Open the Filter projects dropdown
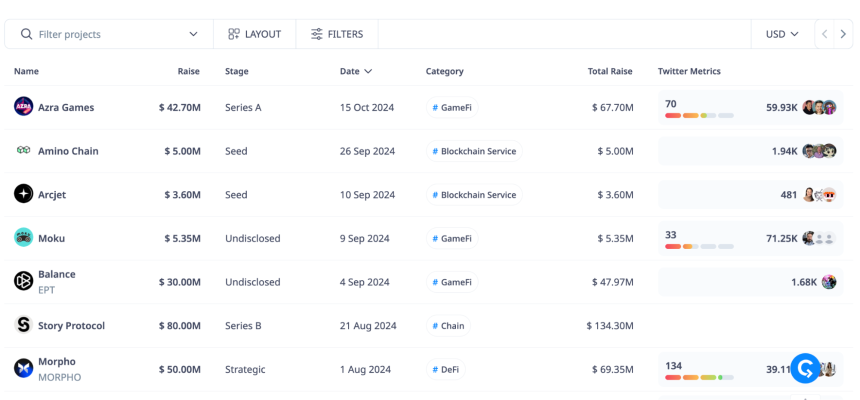860x400 pixels. tap(193, 34)
